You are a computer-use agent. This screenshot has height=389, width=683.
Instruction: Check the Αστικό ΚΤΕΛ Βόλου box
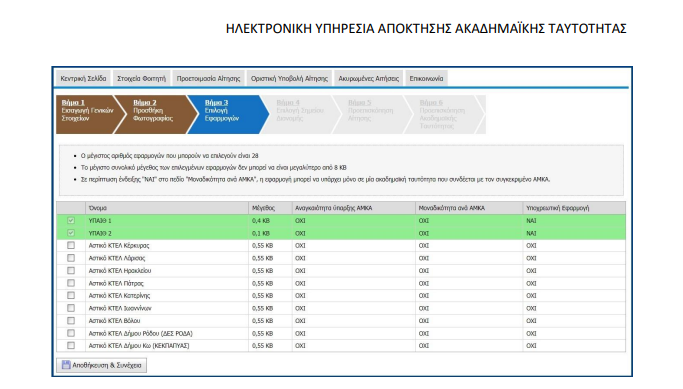point(71,321)
